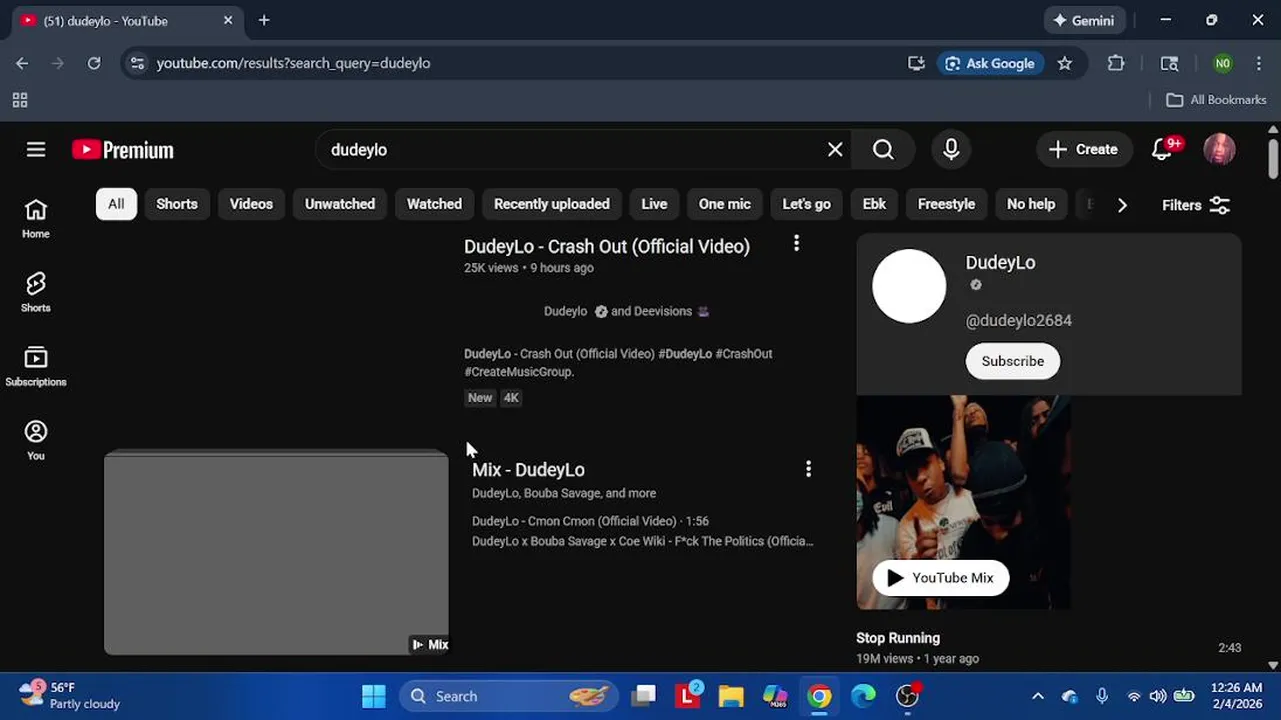Image resolution: width=1281 pixels, height=720 pixels.
Task: Select the Let's go chip
Action: tap(806, 204)
